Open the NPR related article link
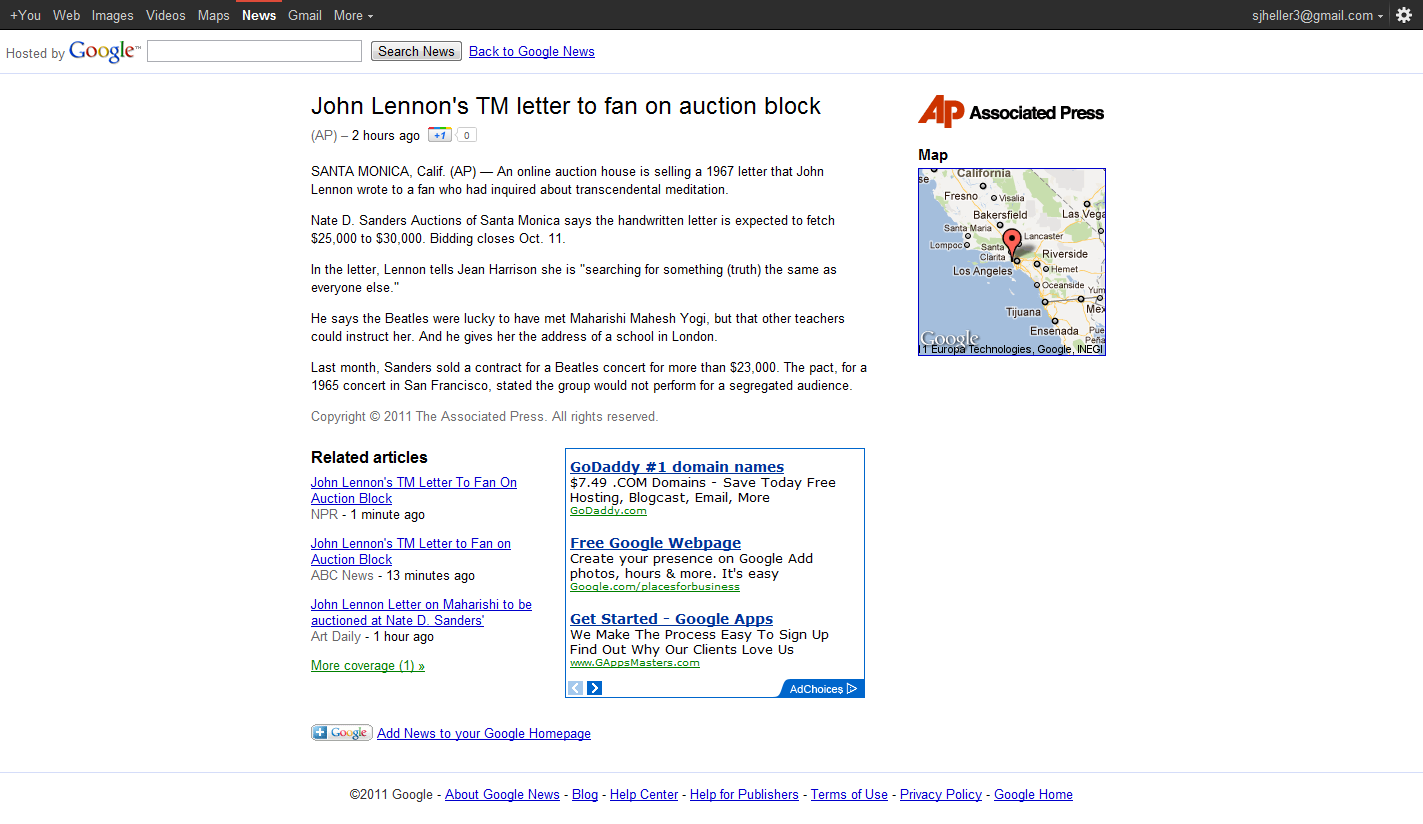Screen dimensions: 1423x824 click(x=414, y=490)
